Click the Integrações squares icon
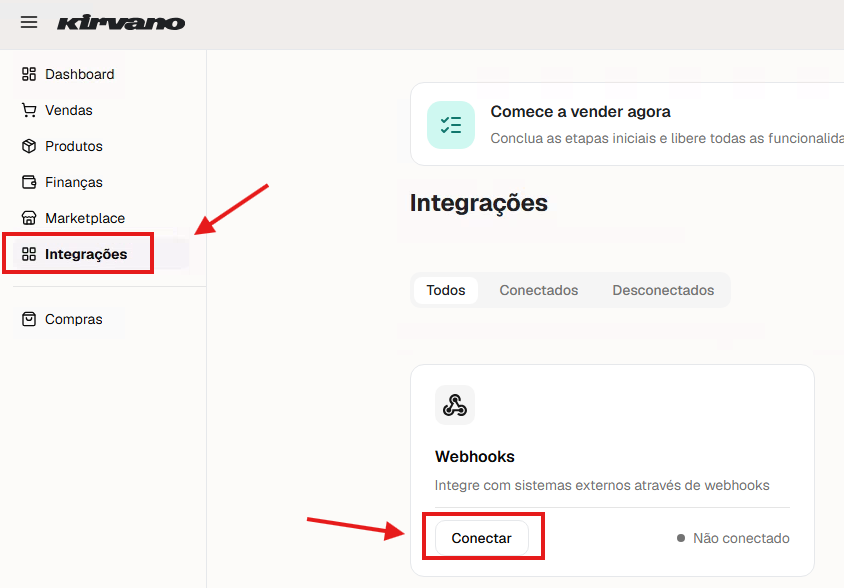The image size is (844, 588). click(x=29, y=254)
